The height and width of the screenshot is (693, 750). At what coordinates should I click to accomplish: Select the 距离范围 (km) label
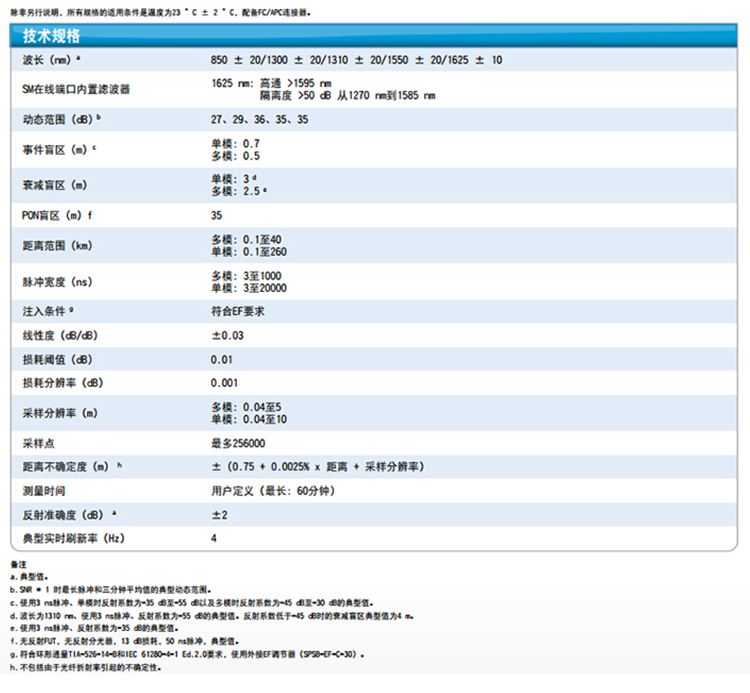[56, 245]
